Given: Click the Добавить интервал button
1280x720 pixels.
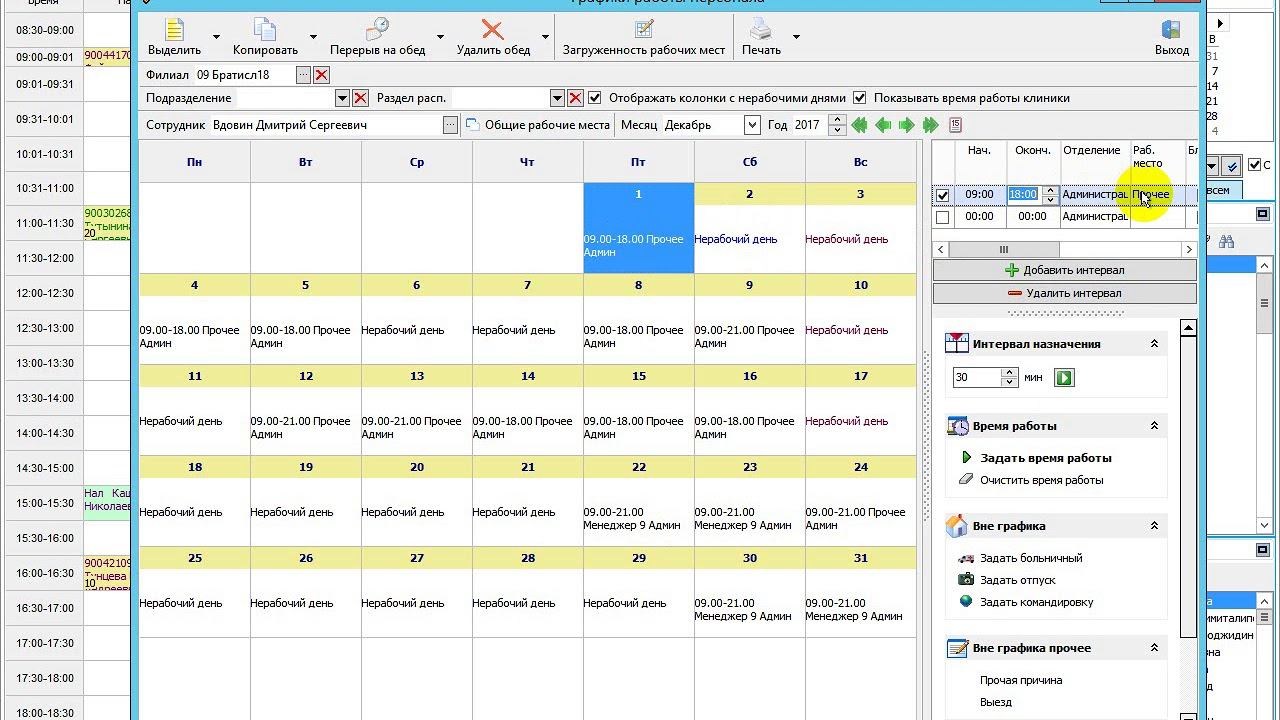Looking at the screenshot, I should pyautogui.click(x=1064, y=270).
